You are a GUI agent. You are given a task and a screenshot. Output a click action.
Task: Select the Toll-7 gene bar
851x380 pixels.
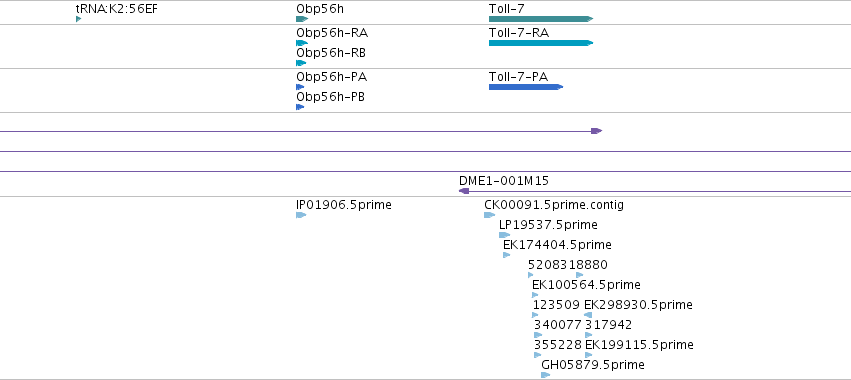(541, 19)
